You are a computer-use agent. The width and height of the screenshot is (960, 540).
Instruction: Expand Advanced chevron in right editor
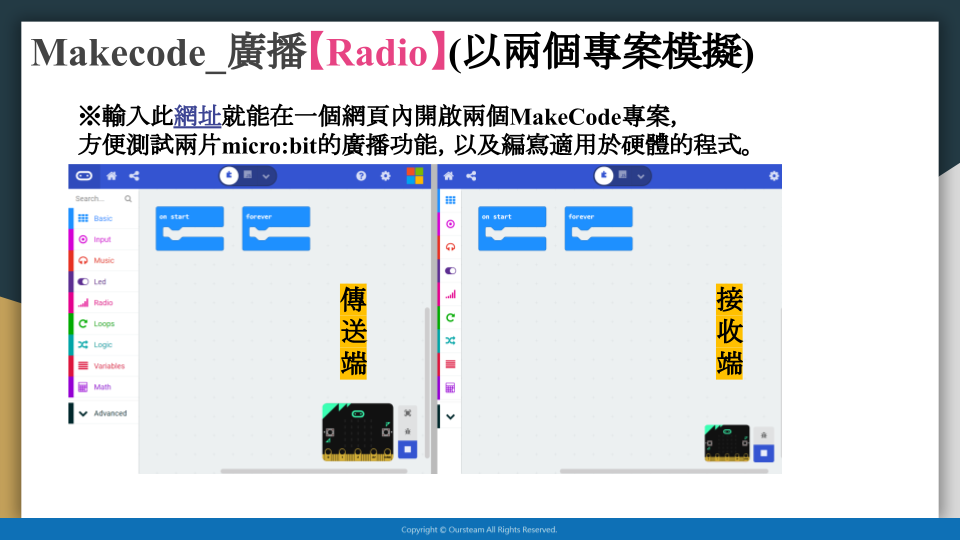pyautogui.click(x=451, y=417)
